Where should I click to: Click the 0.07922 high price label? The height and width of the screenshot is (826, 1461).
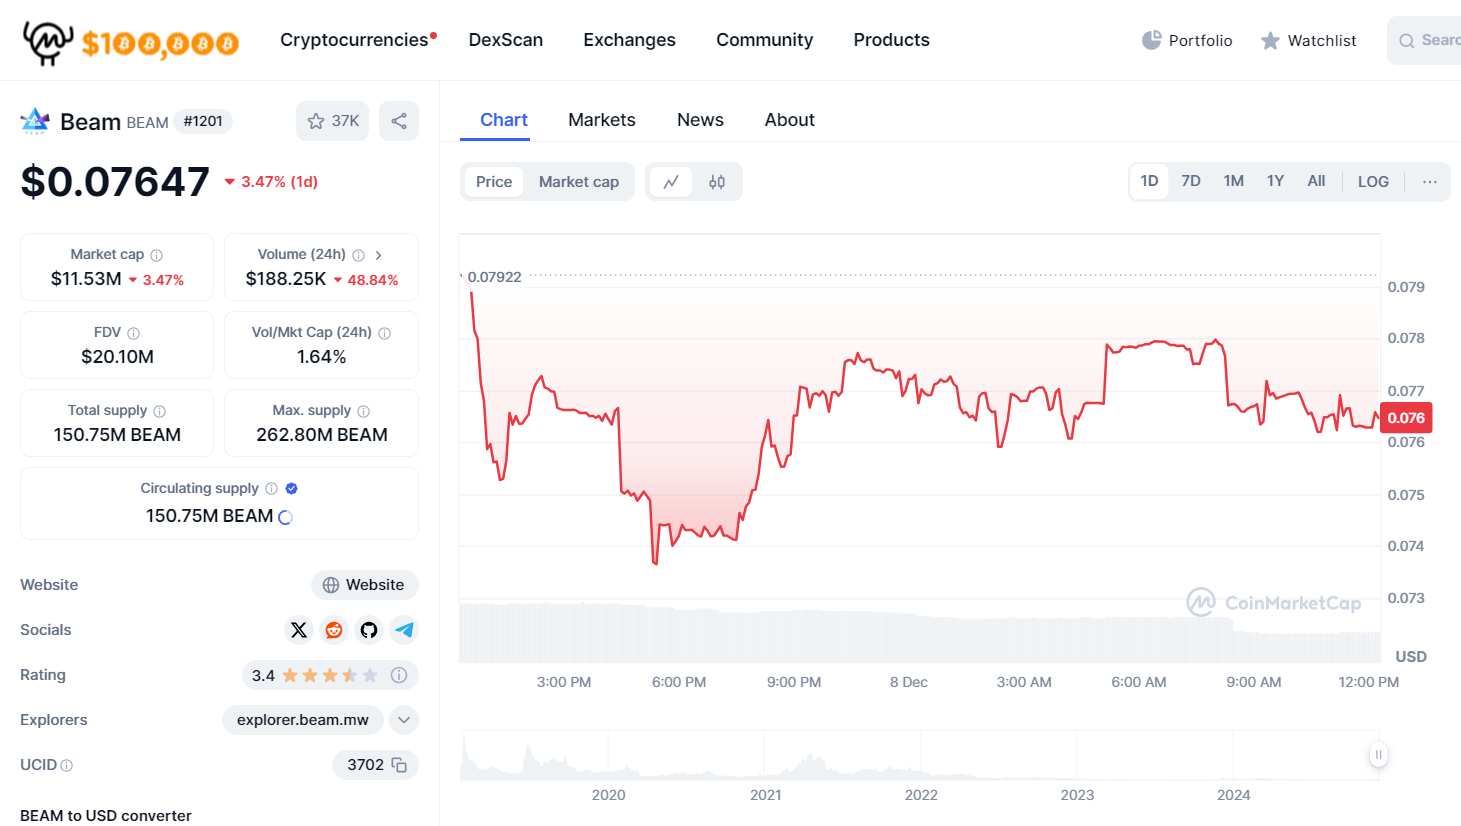pyautogui.click(x=495, y=277)
